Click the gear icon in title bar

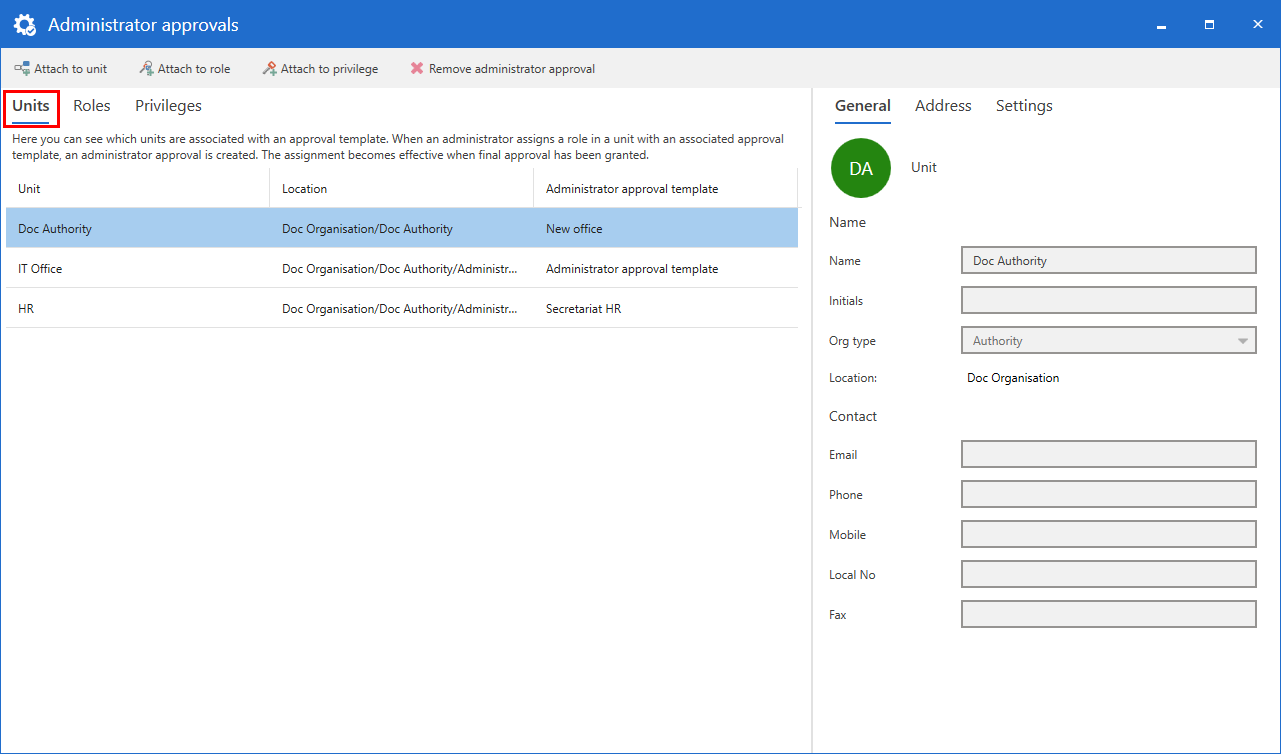25,25
